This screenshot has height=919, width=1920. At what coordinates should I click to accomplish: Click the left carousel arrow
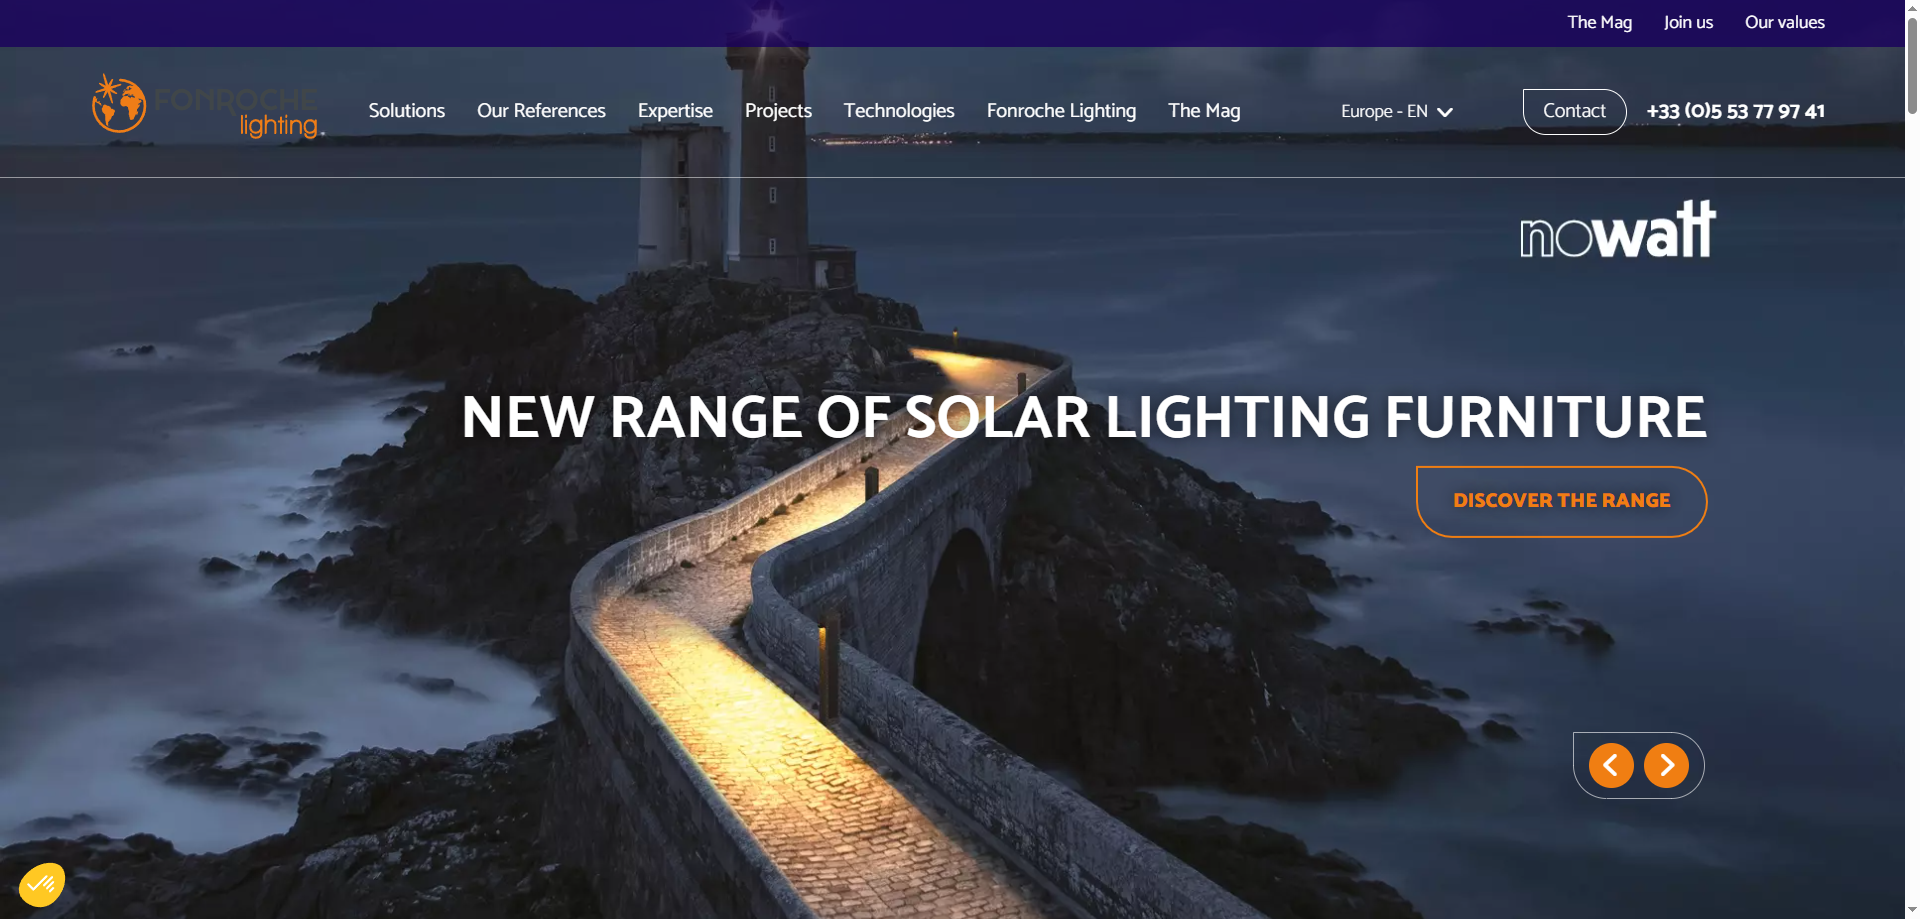pyautogui.click(x=1610, y=765)
